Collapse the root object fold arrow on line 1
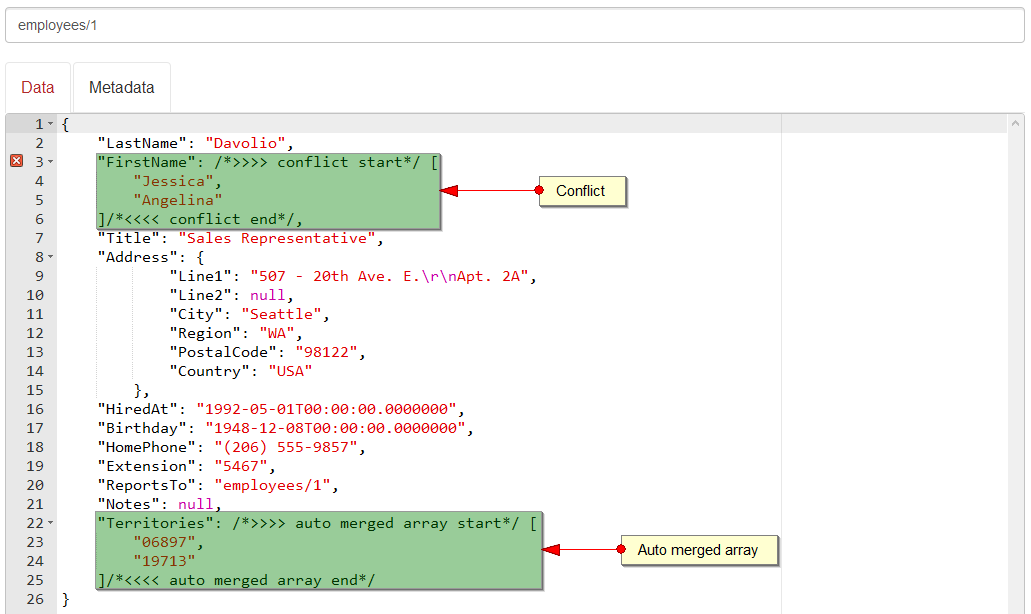This screenshot has width=1031, height=614. 51,124
